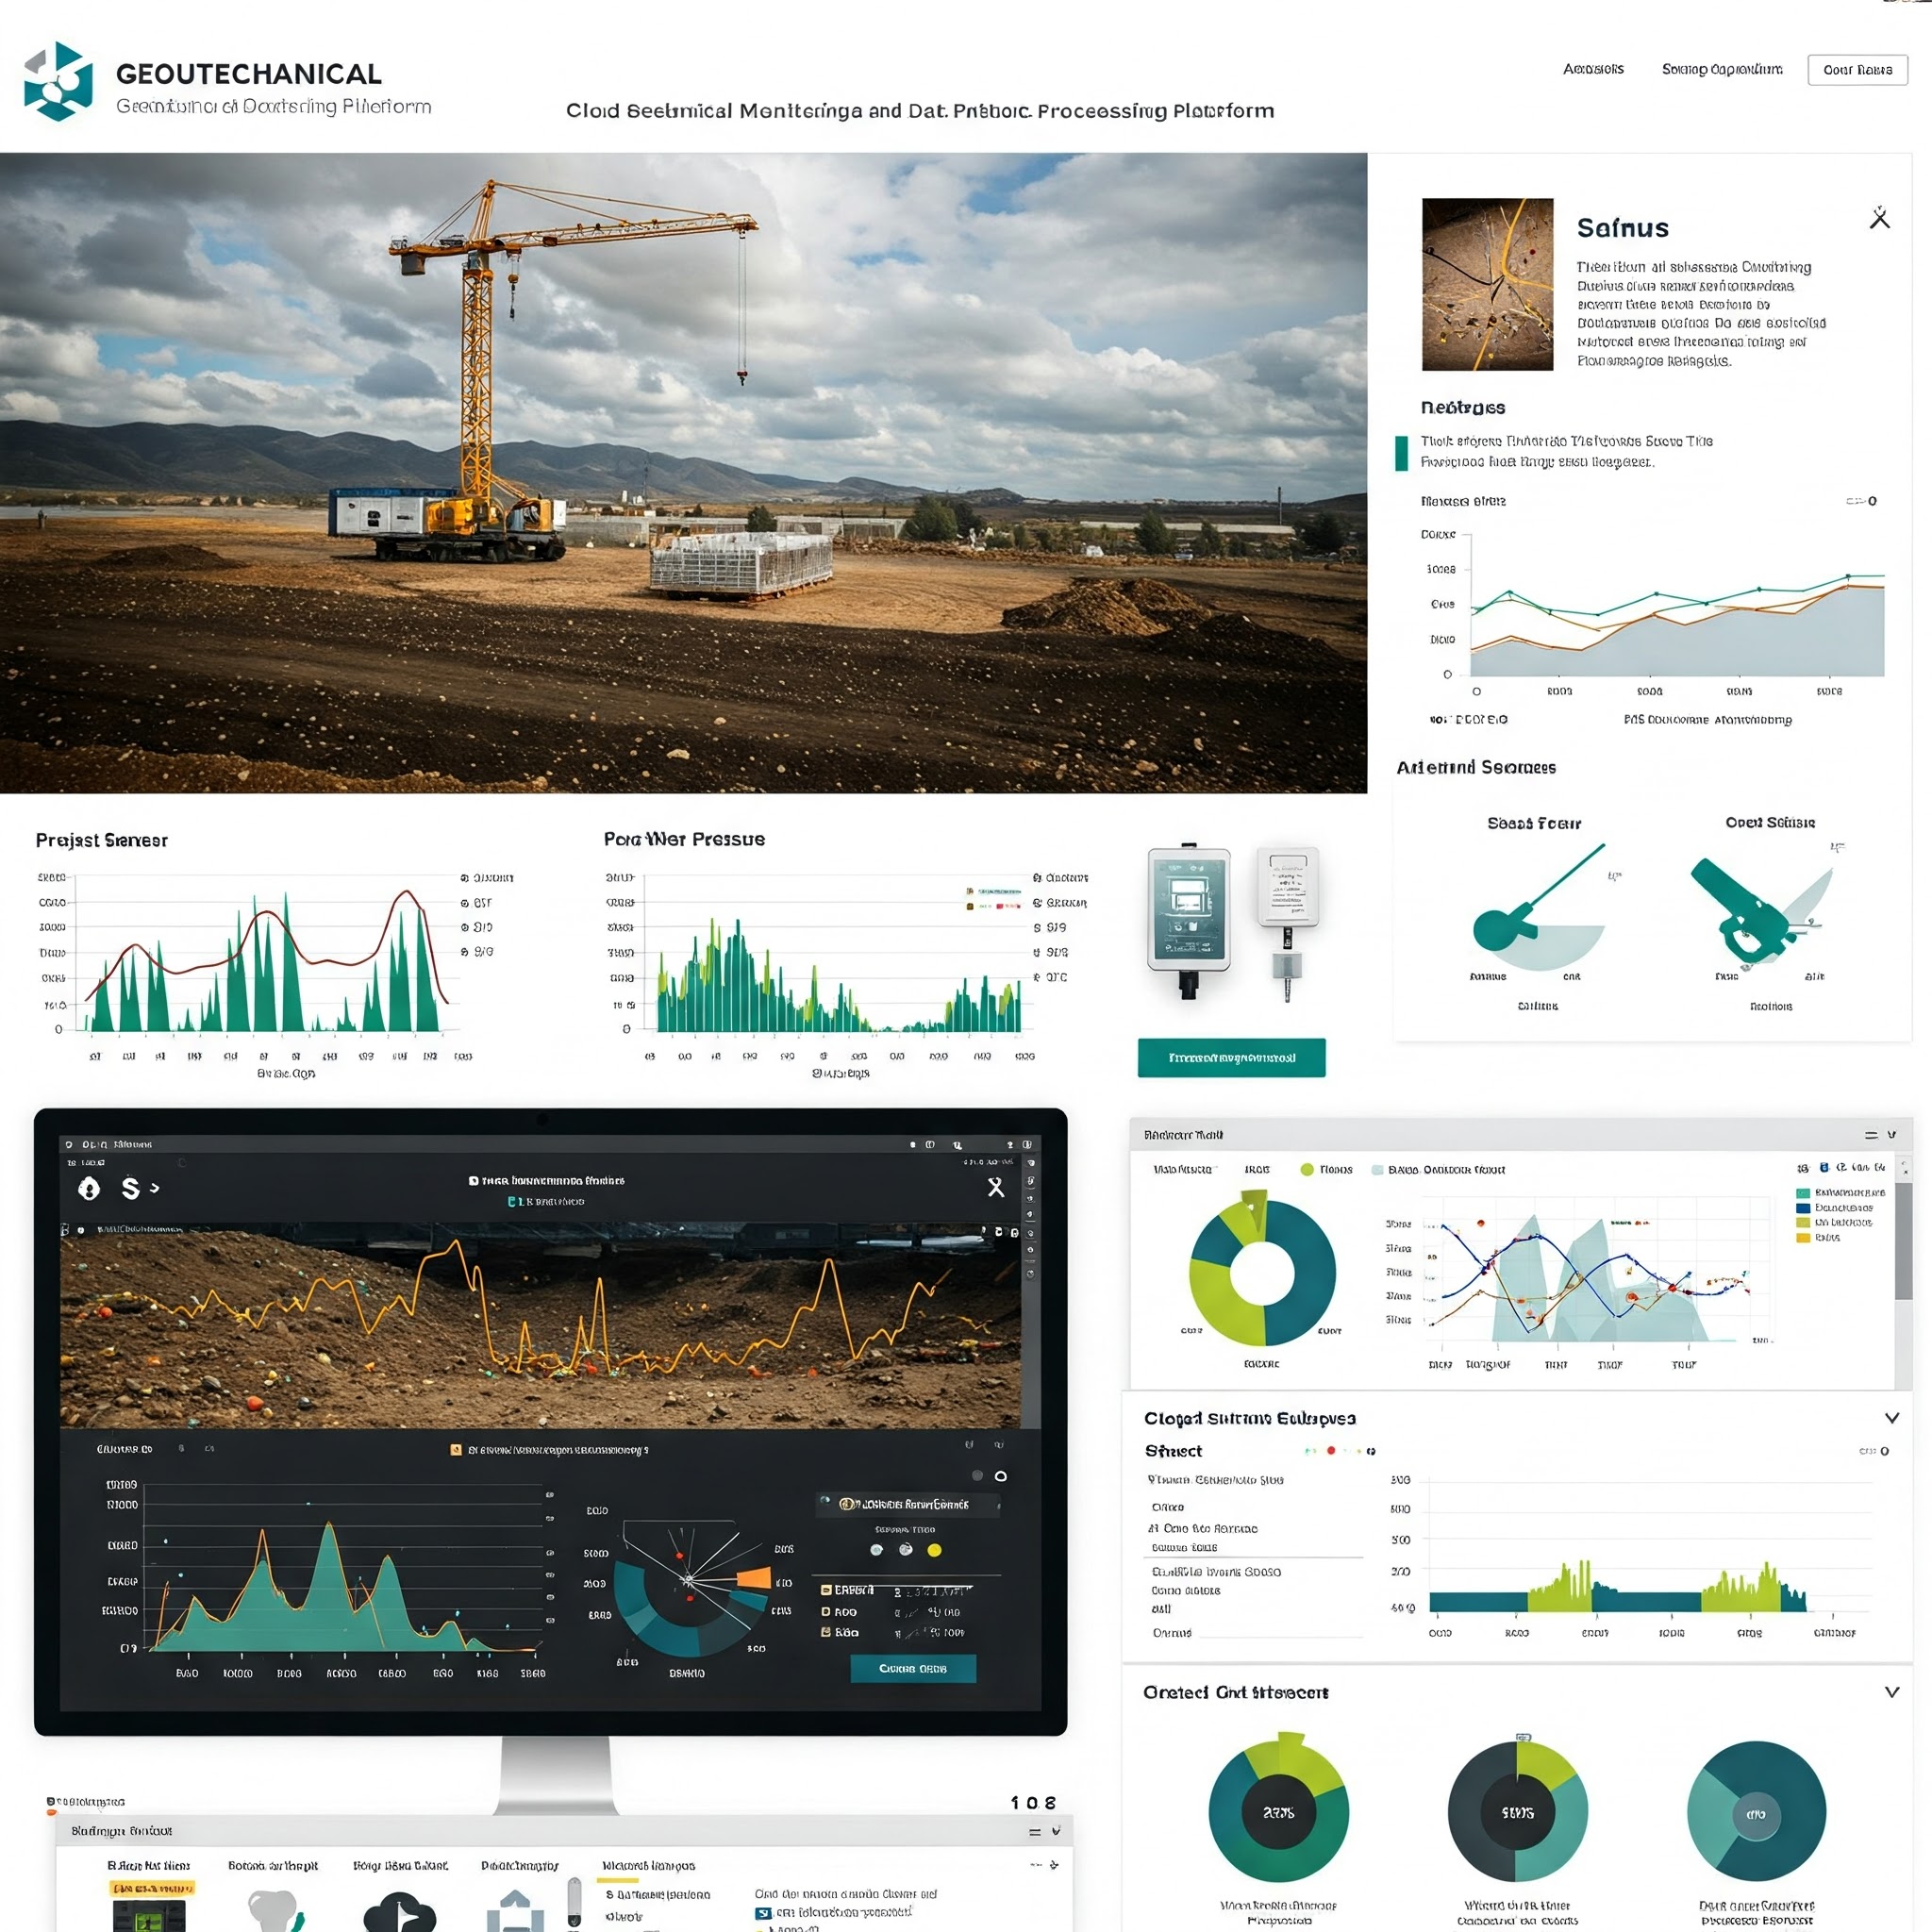The image size is (1932, 1932).
Task: Click the leftmost donut chart's dark center
Action: (1278, 1812)
